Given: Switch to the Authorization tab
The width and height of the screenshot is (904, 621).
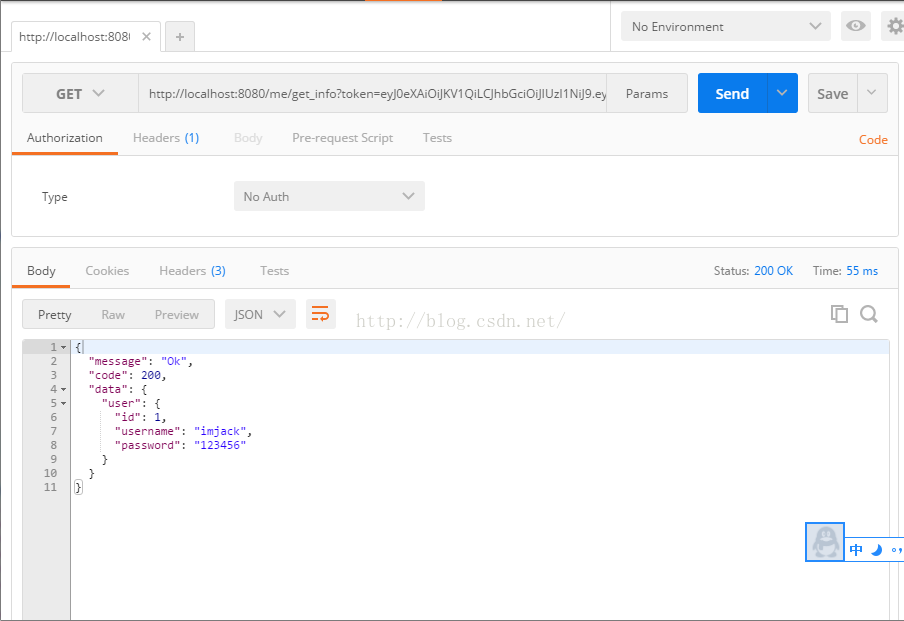Looking at the screenshot, I should (x=65, y=138).
